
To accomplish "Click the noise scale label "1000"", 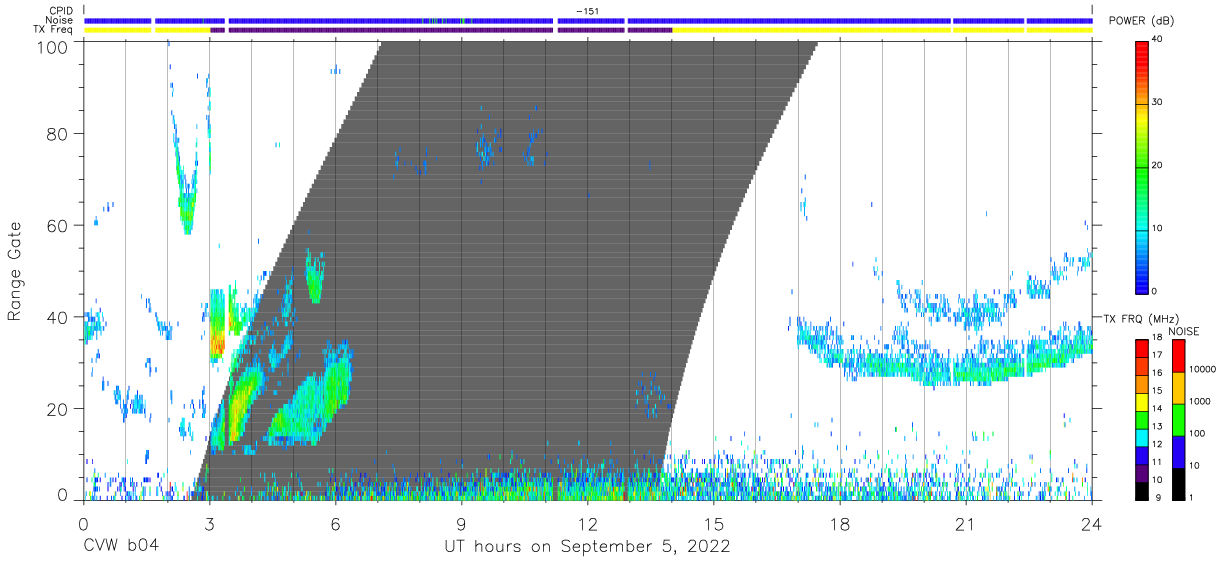I will point(1200,401).
